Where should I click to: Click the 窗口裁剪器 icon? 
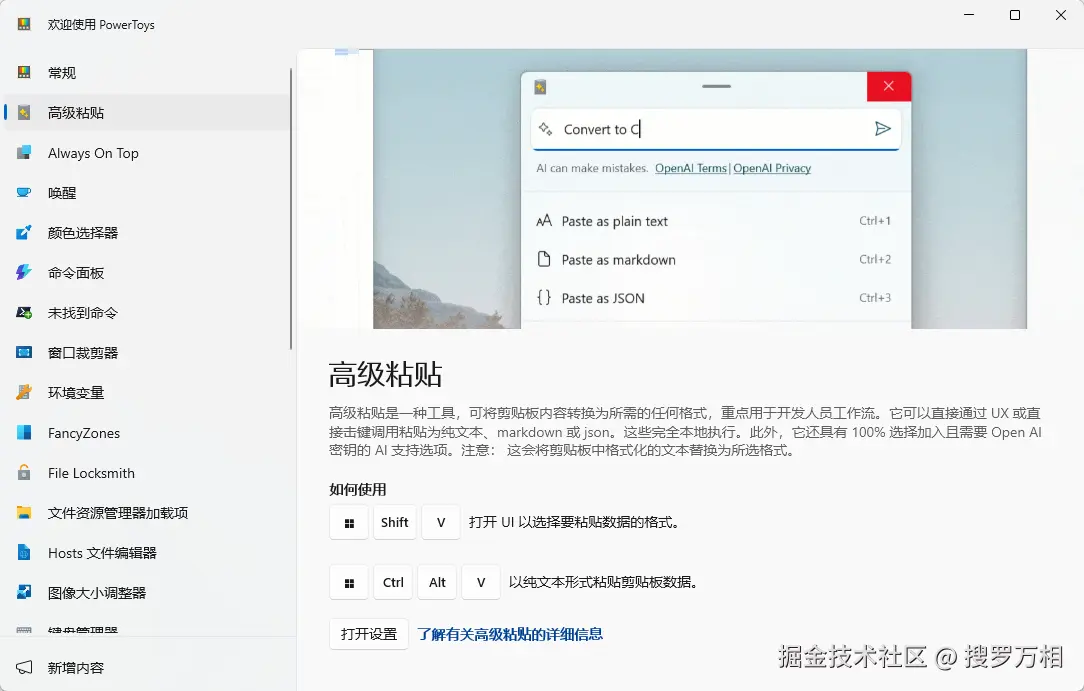click(x=24, y=353)
